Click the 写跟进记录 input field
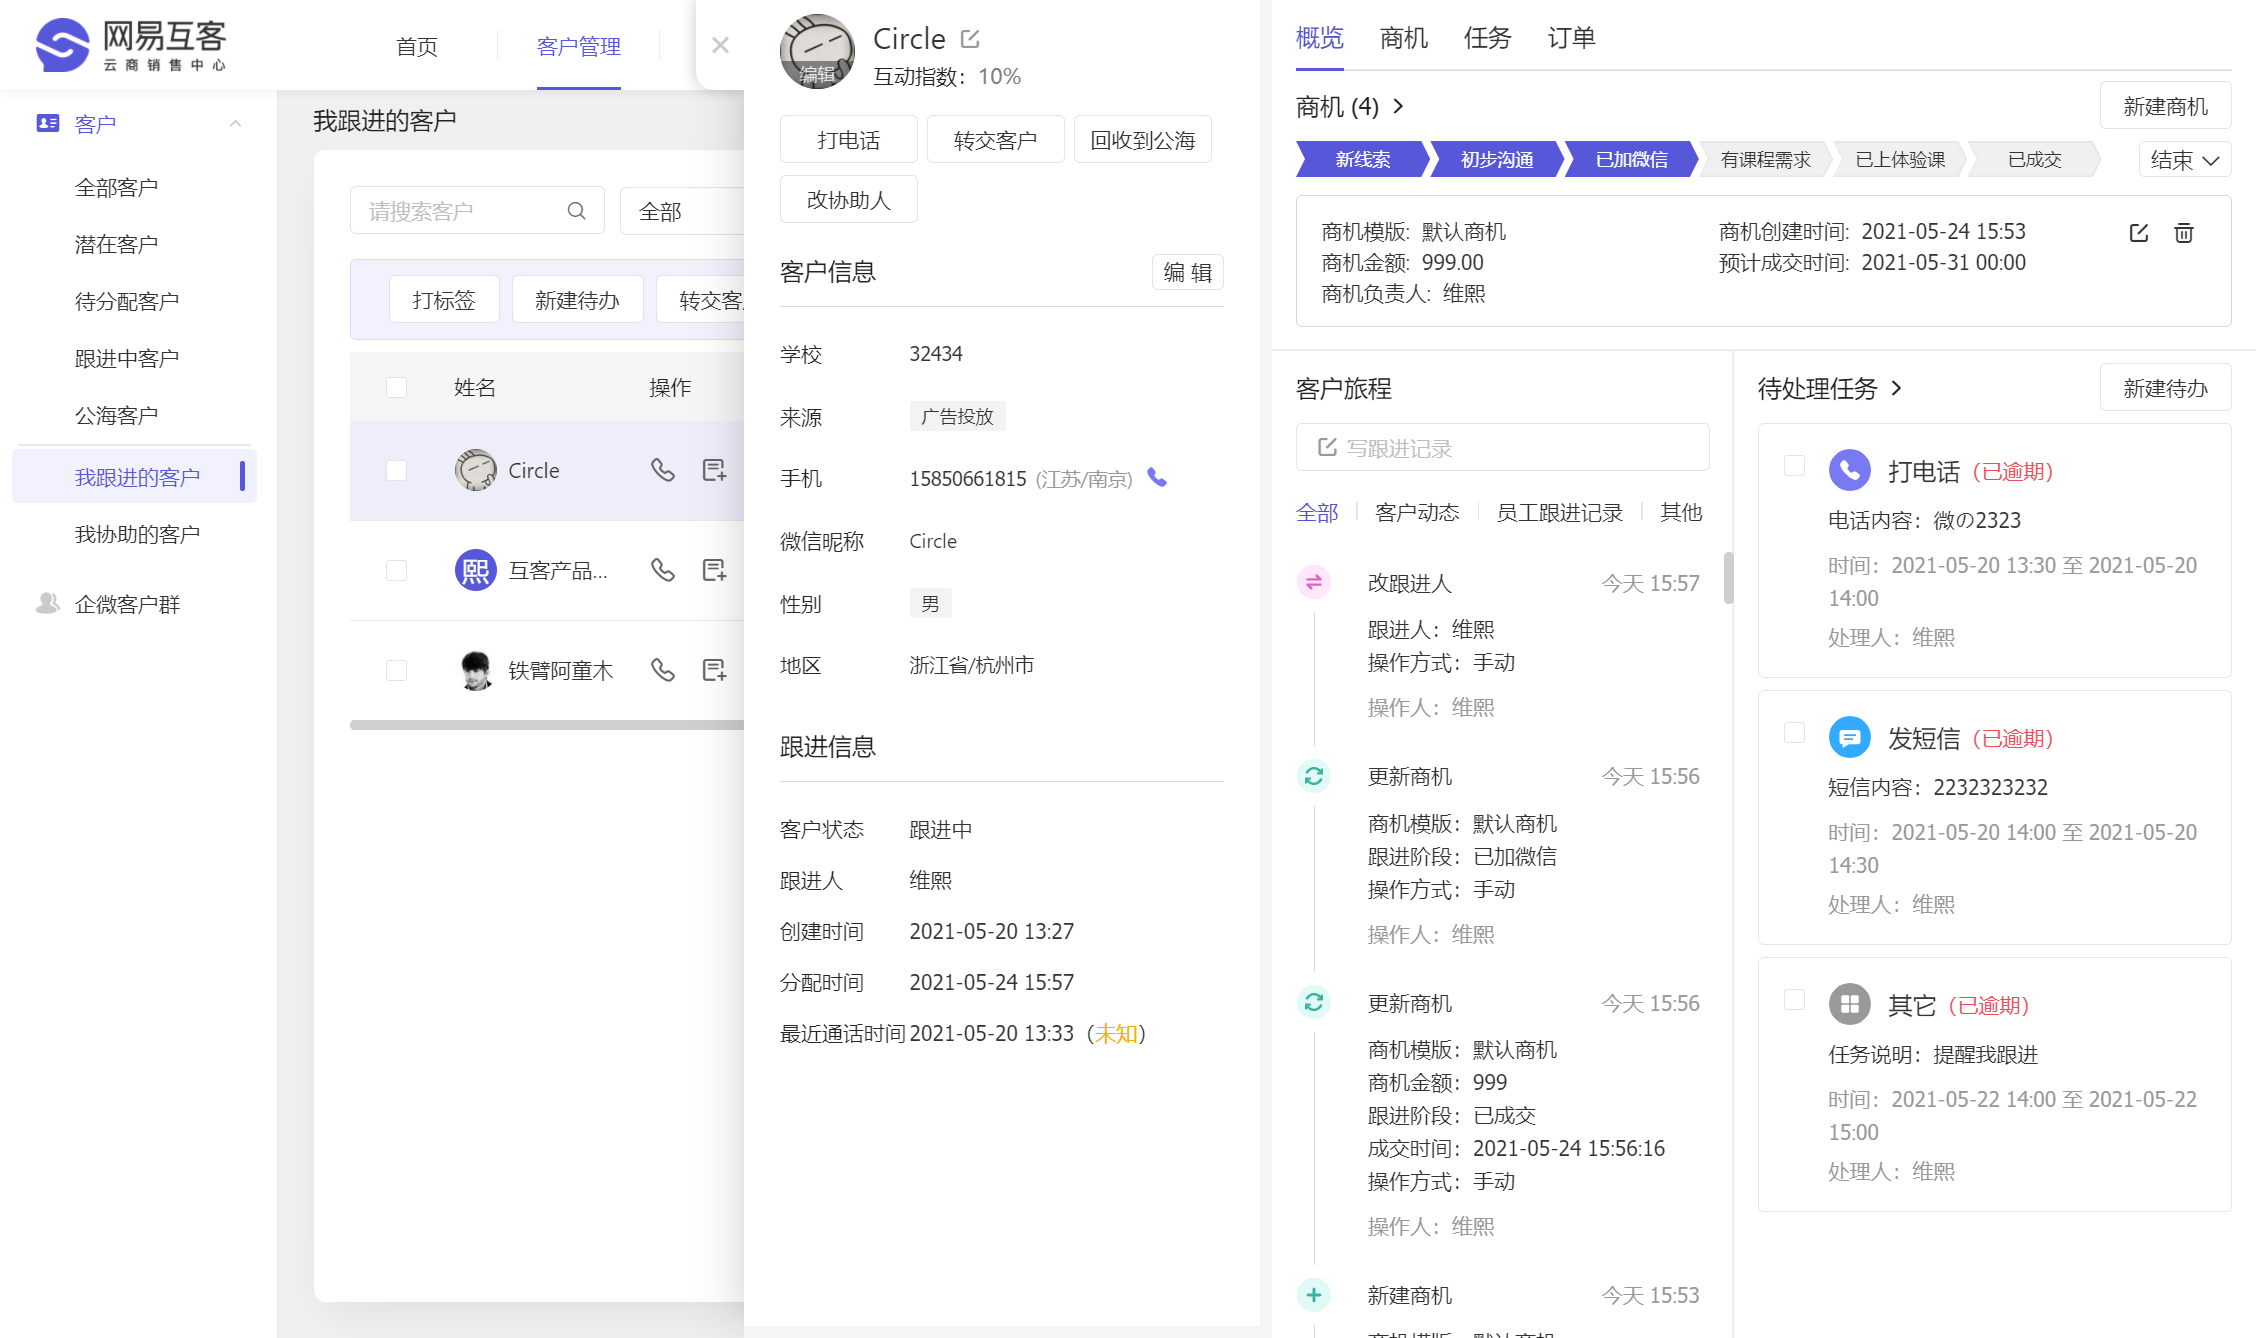Screen dimensions: 2256x1338 pyautogui.click(x=1502, y=448)
